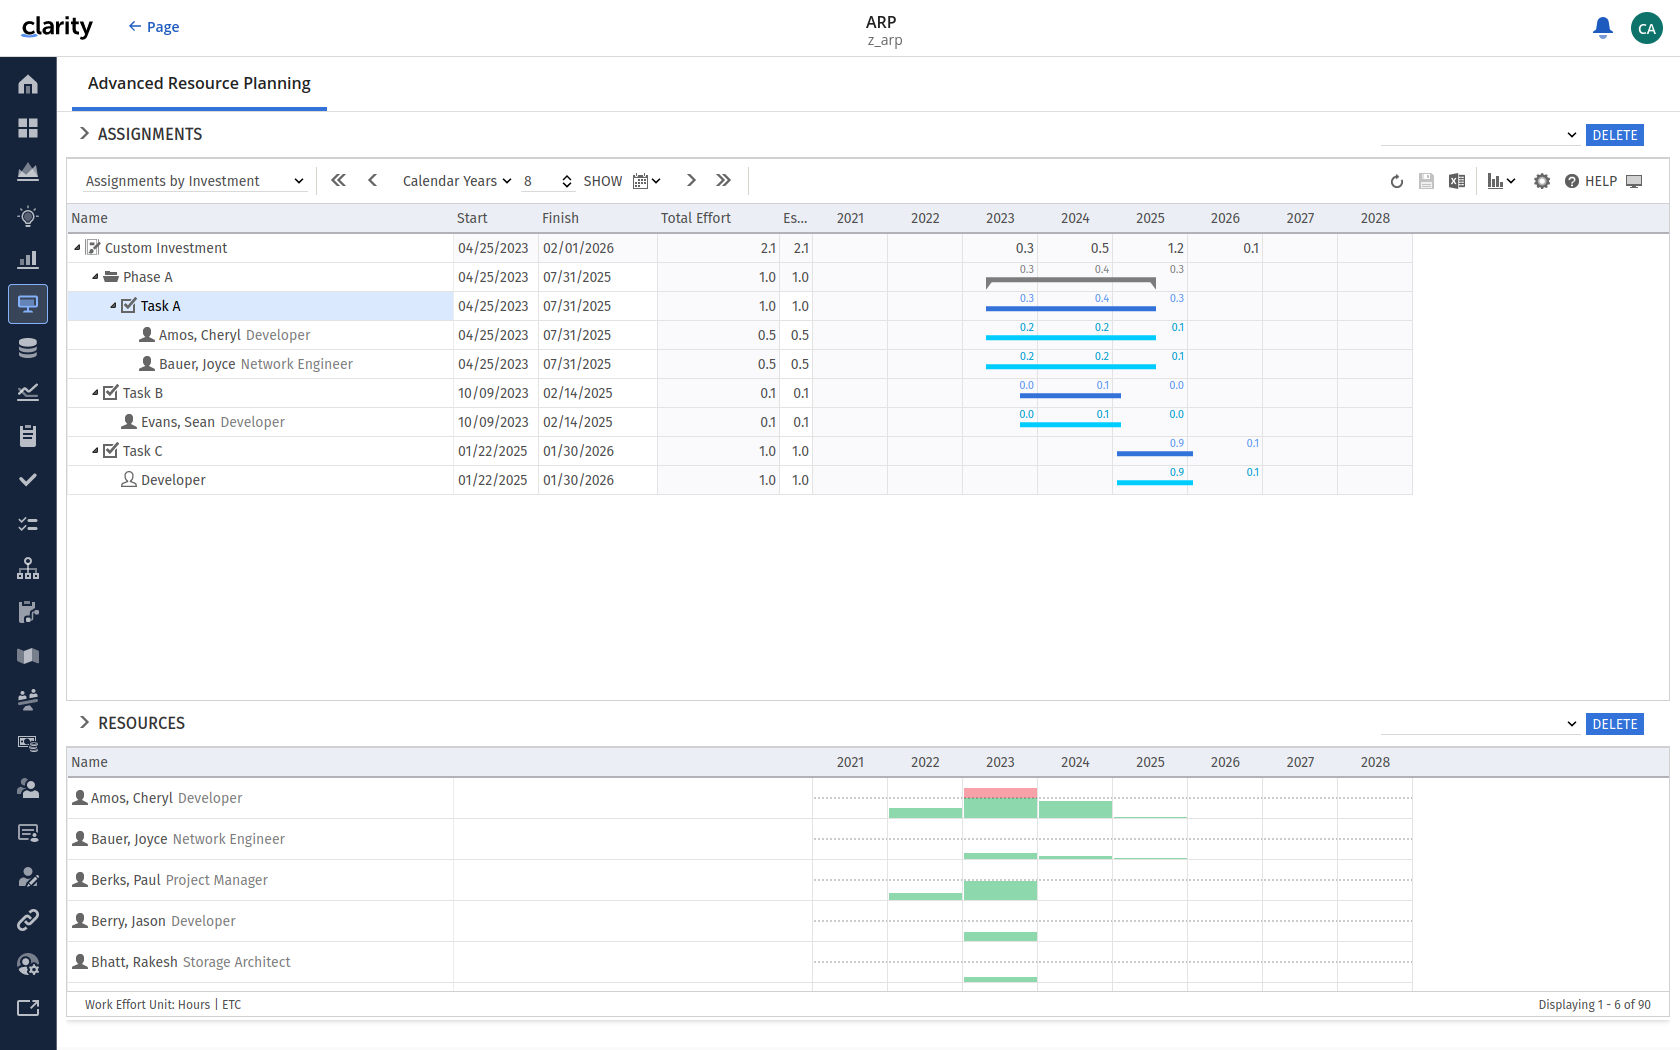Collapse the Task B tree row

click(95, 393)
